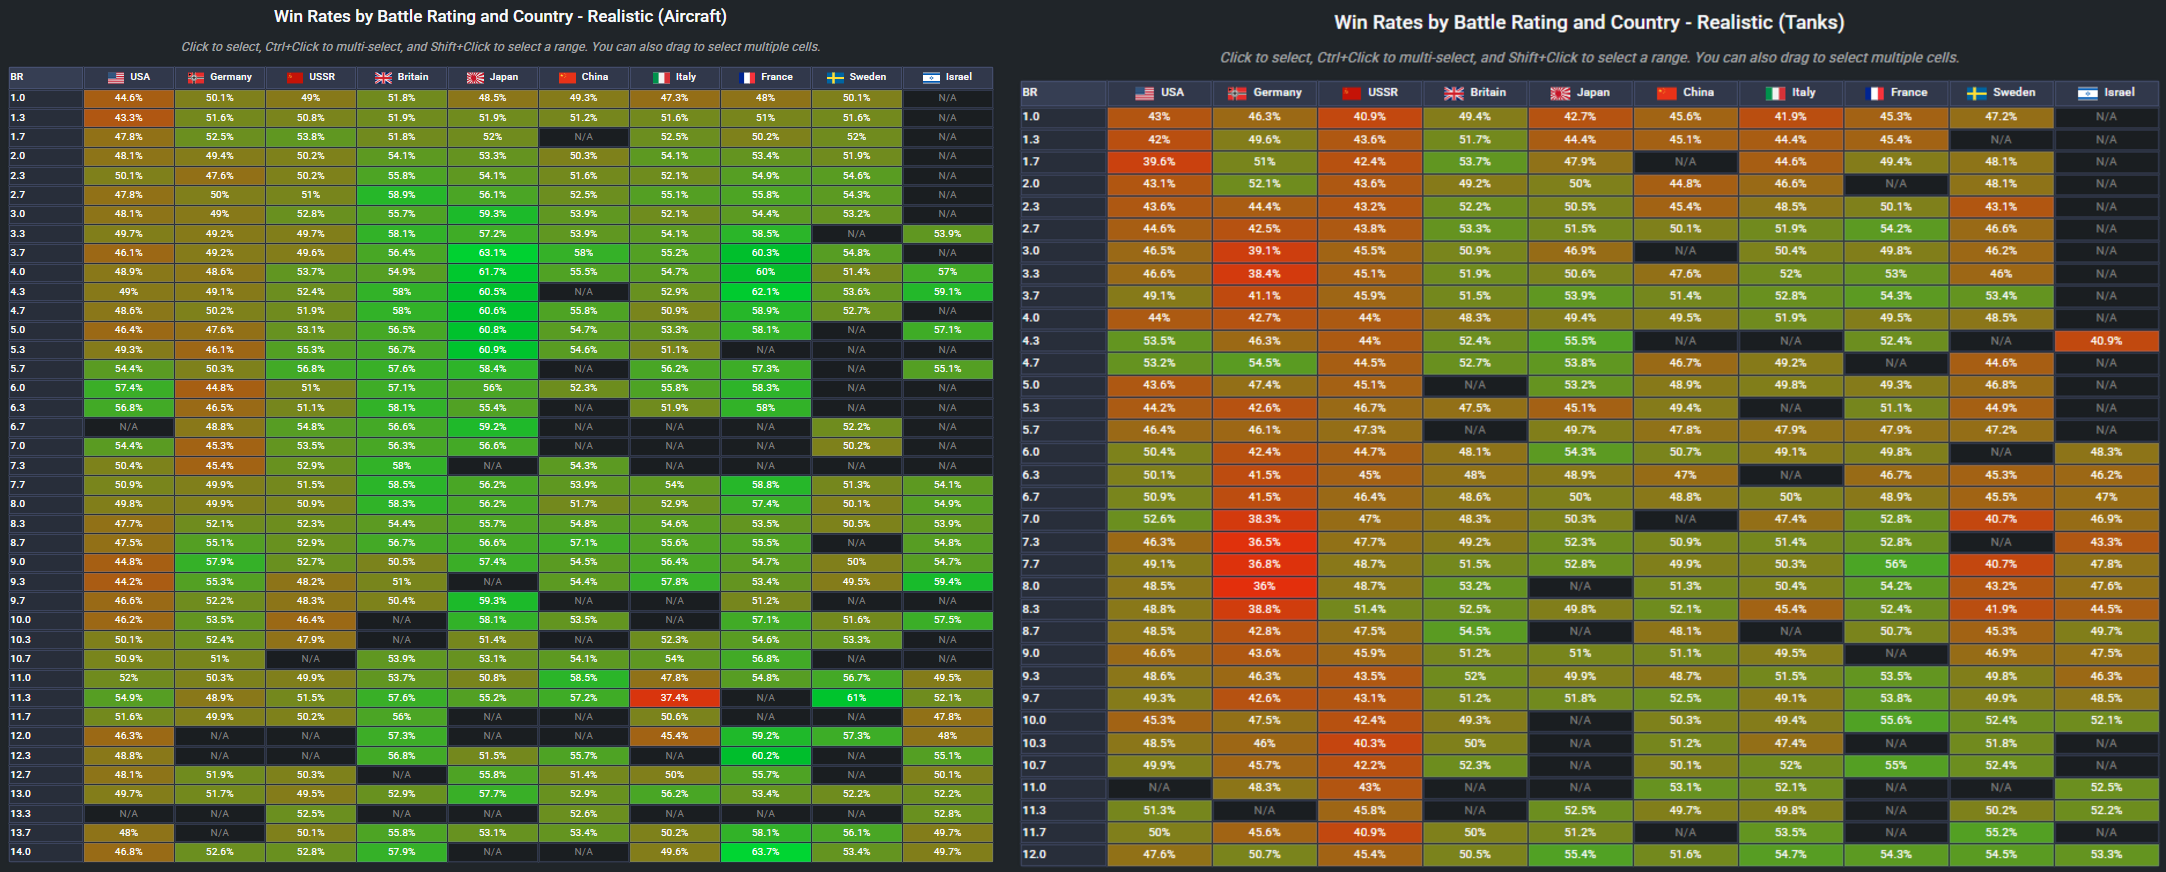This screenshot has height=872, width=2166.
Task: Click the 6.3 row label in Tanks table
Action: [1064, 475]
